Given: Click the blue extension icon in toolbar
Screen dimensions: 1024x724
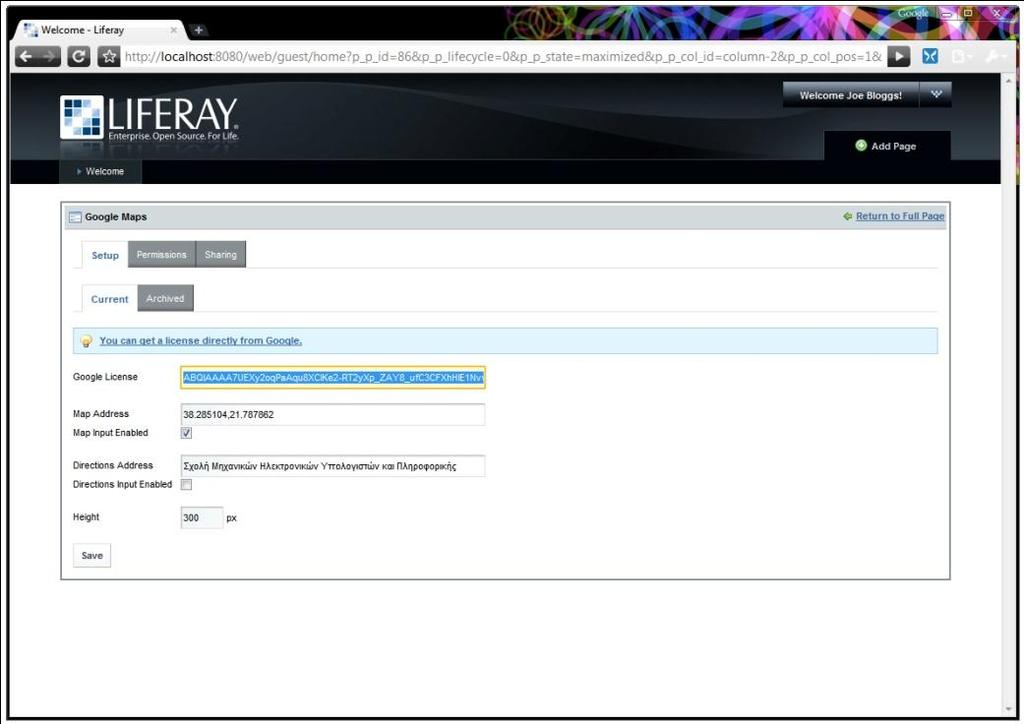Looking at the screenshot, I should coord(930,56).
